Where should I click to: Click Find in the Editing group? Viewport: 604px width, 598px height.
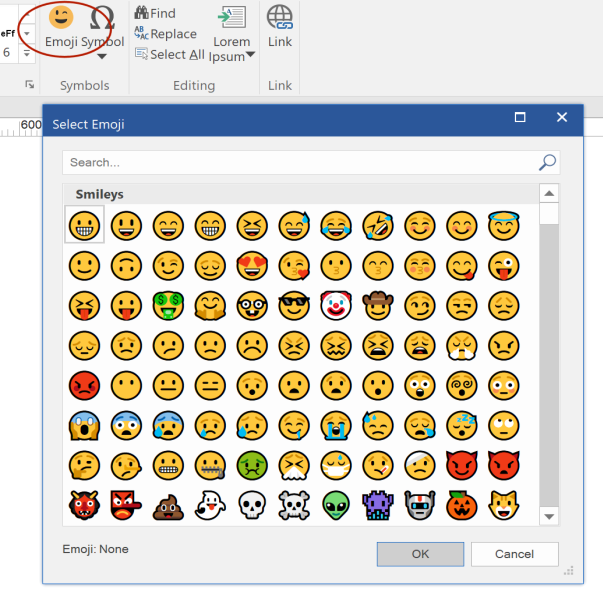point(155,13)
